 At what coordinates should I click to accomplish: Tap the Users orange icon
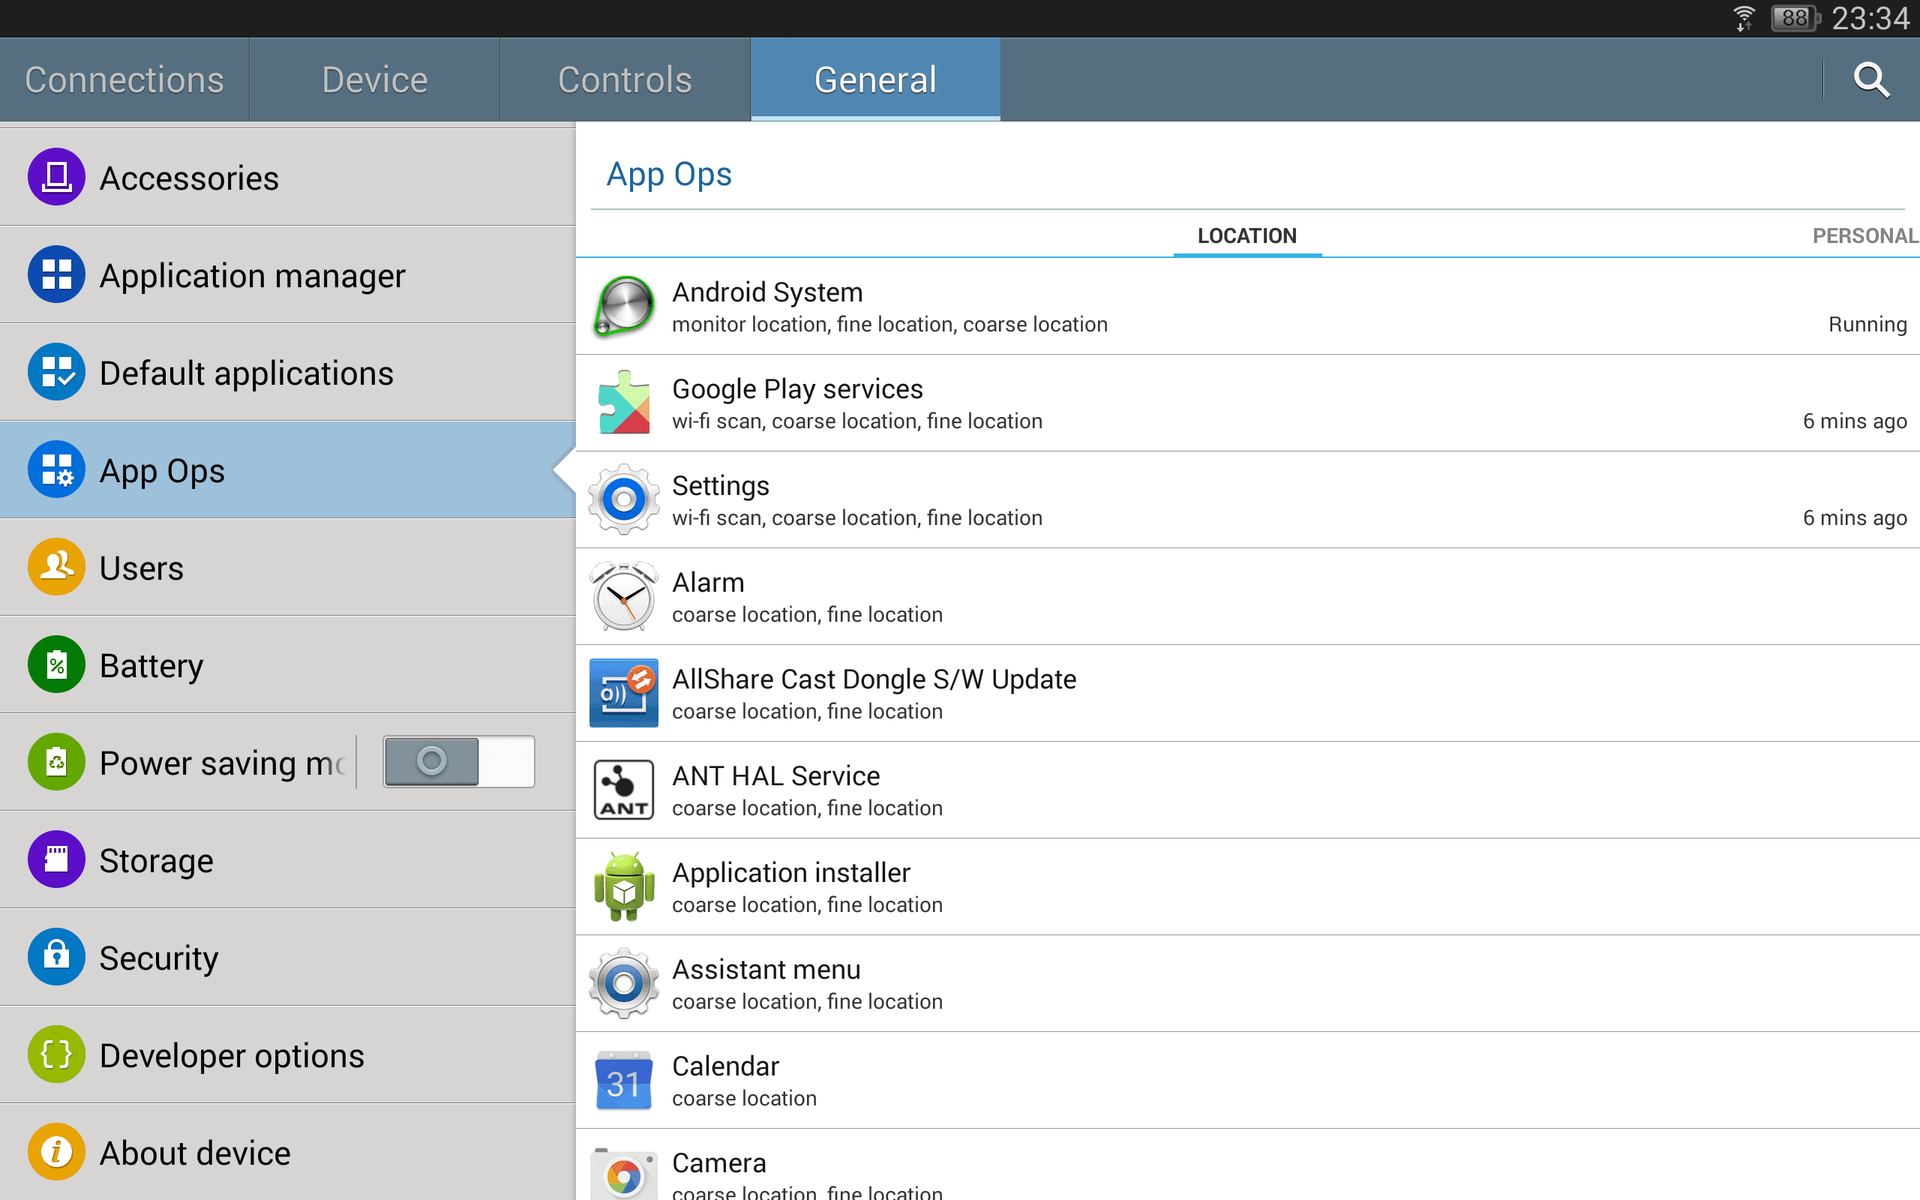click(56, 567)
